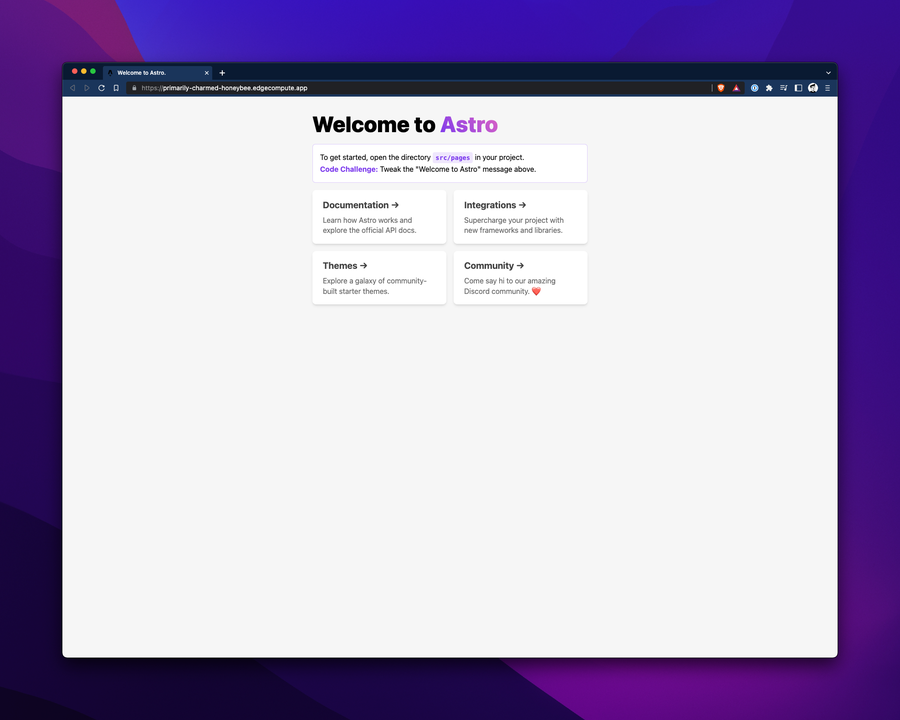Open the Community card link
Viewport: 900px width, 720px height.
[x=521, y=278]
